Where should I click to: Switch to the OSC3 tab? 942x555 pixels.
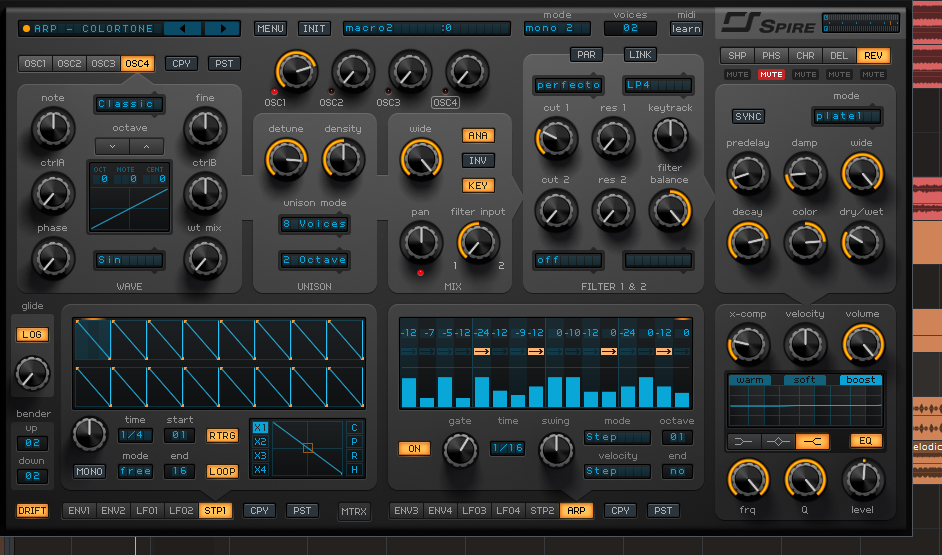103,63
